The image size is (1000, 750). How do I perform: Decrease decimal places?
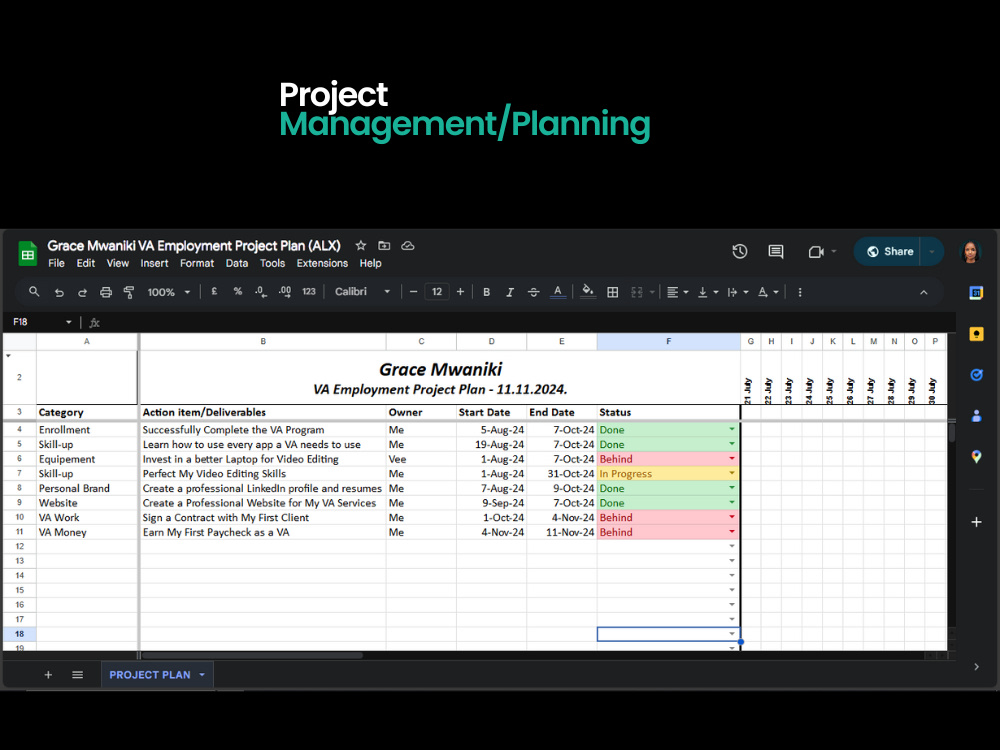coord(260,291)
